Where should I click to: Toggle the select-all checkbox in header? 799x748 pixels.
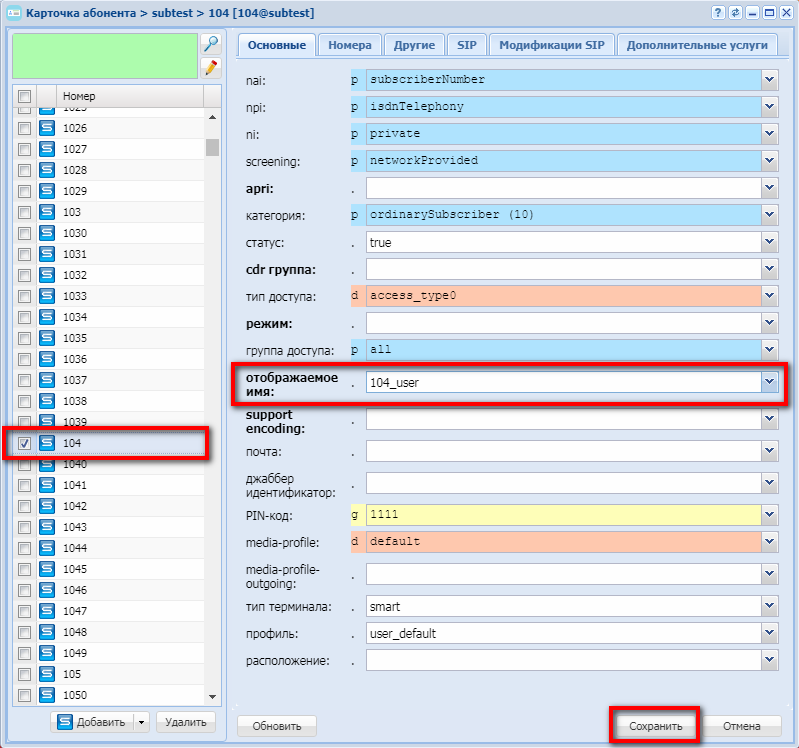[24, 96]
